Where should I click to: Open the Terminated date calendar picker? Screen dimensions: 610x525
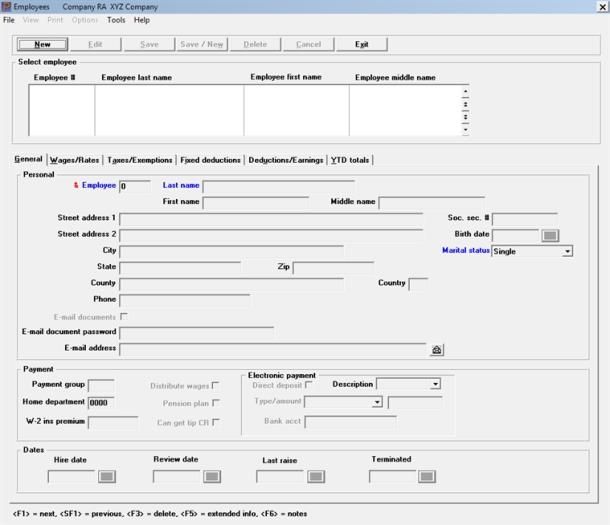(427, 476)
